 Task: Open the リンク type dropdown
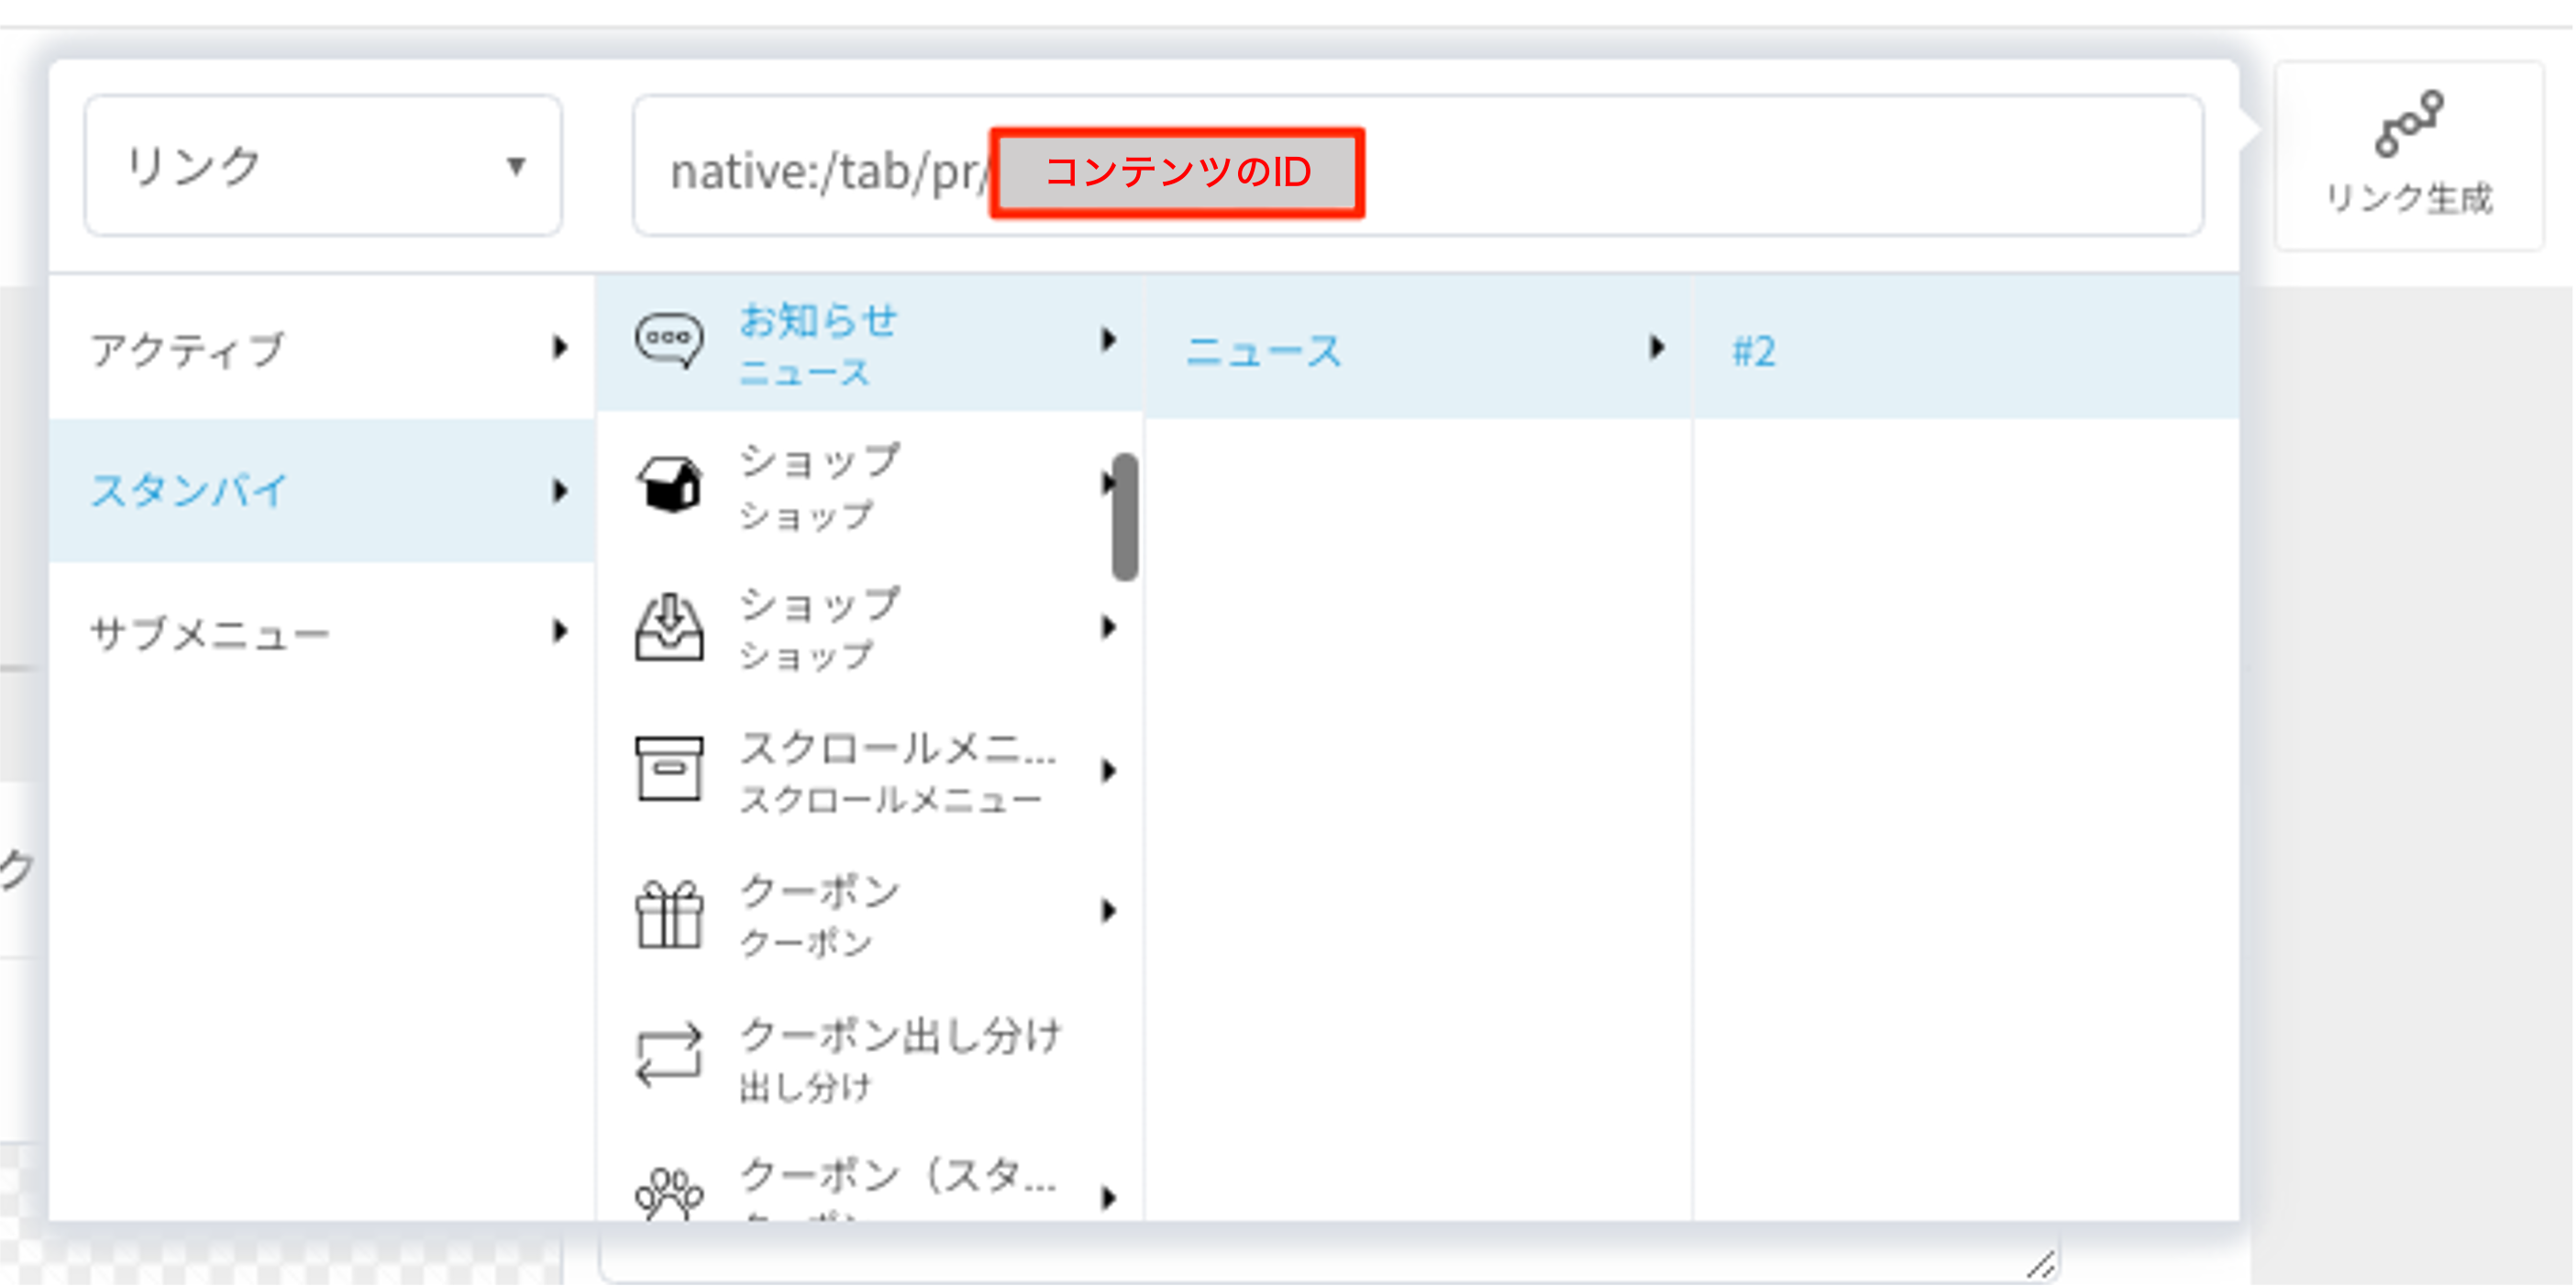pos(323,166)
